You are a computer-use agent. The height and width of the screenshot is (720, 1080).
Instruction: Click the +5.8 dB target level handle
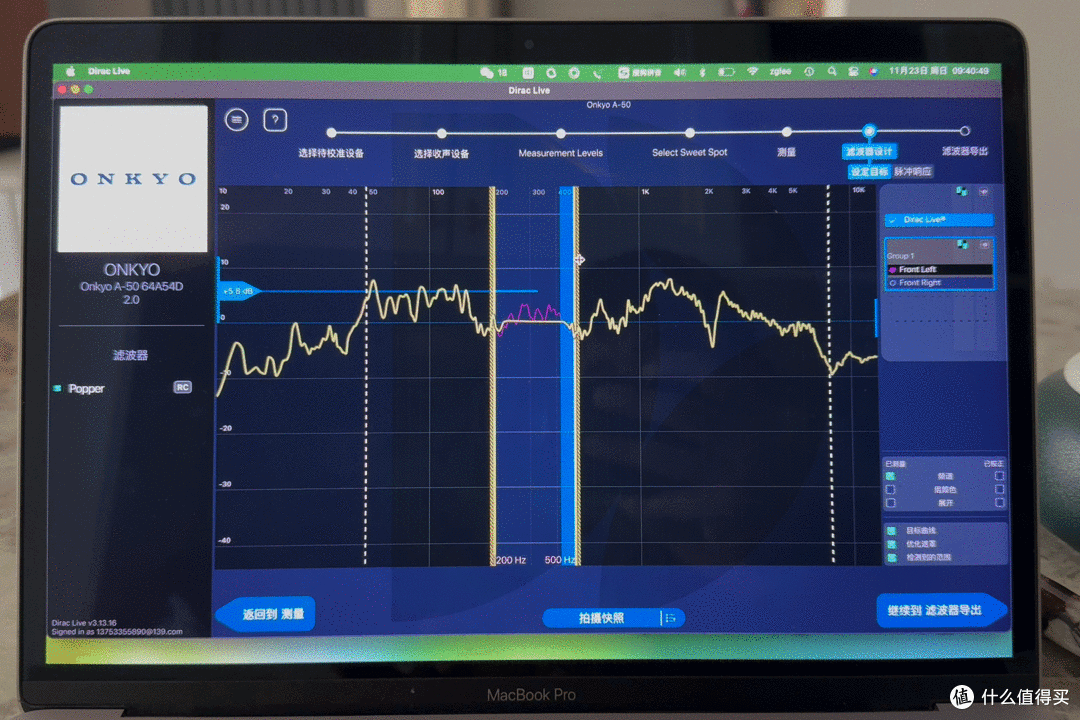(x=238, y=291)
